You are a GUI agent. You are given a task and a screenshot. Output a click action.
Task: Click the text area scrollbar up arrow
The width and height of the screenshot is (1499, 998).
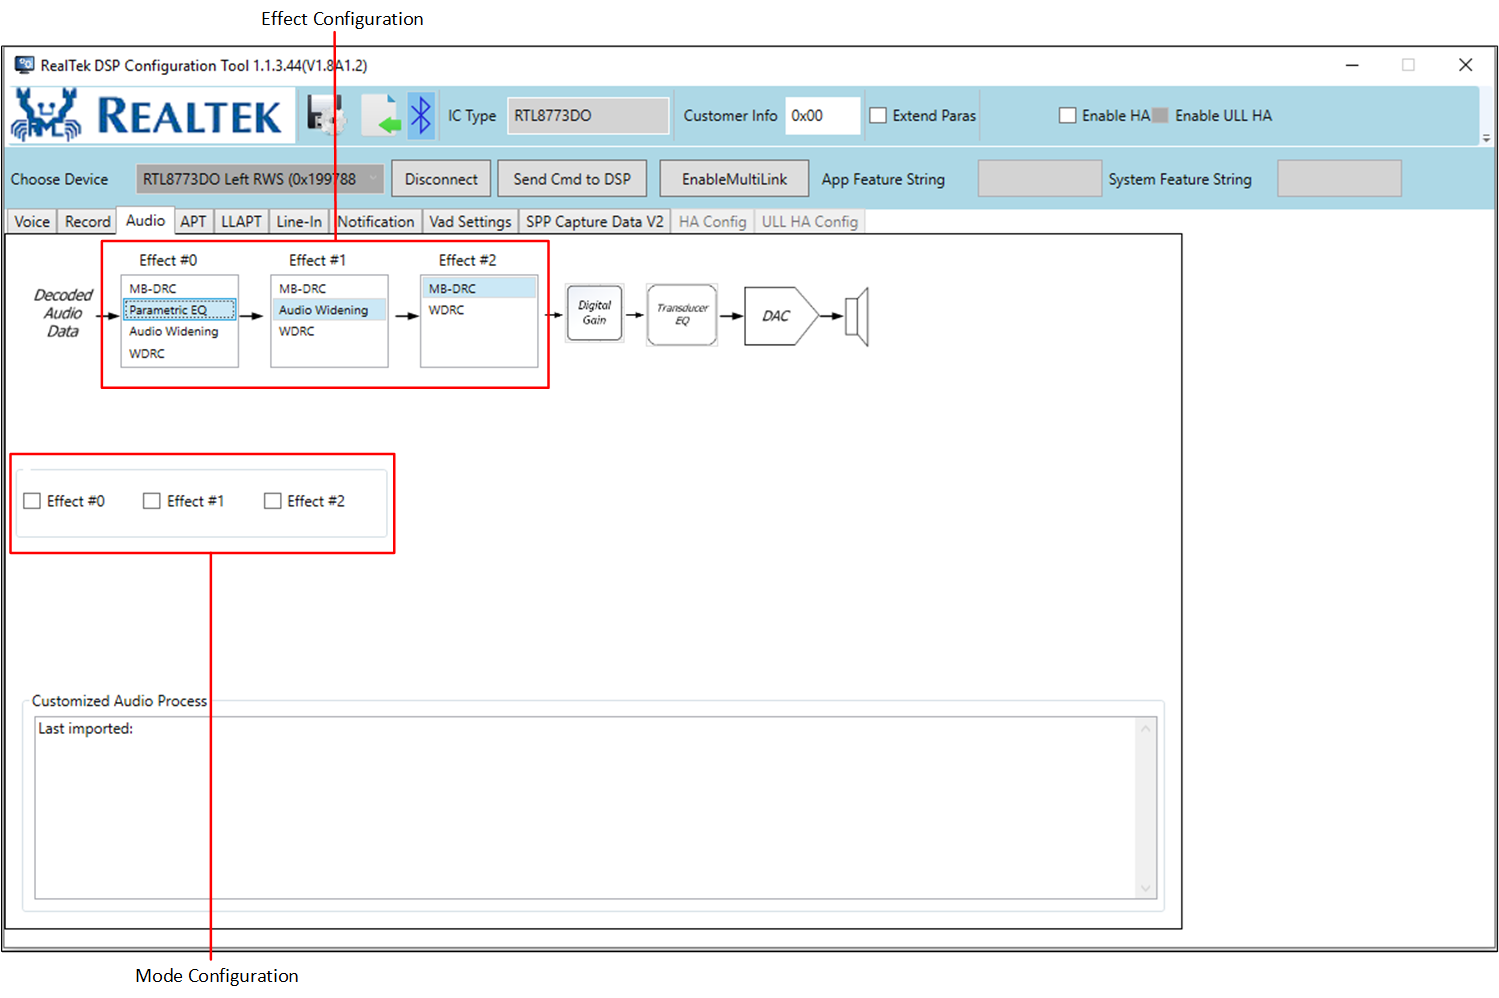pyautogui.click(x=1146, y=728)
